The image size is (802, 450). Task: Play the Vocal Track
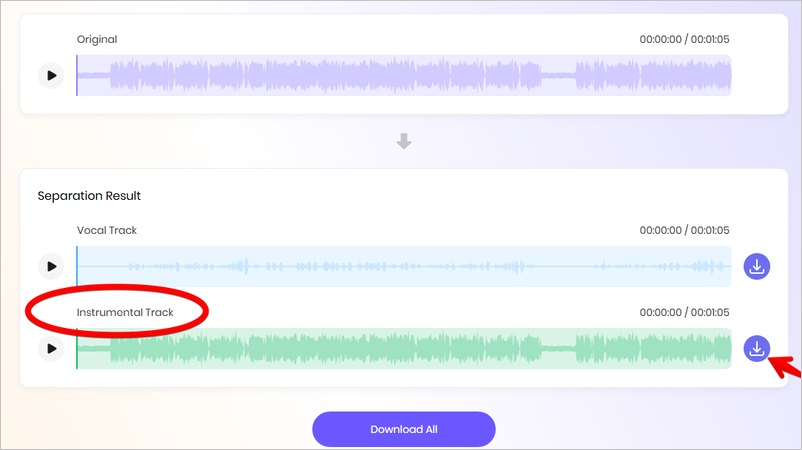(x=51, y=266)
